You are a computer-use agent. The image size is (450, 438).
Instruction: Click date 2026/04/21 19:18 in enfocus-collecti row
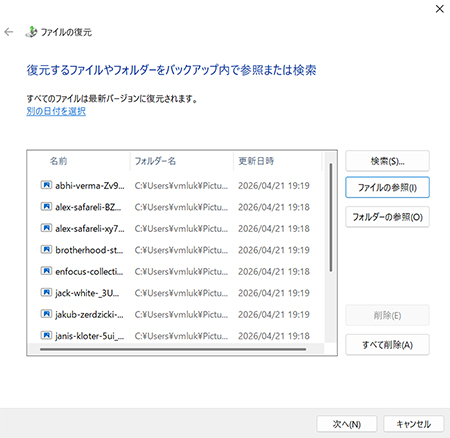pos(274,271)
